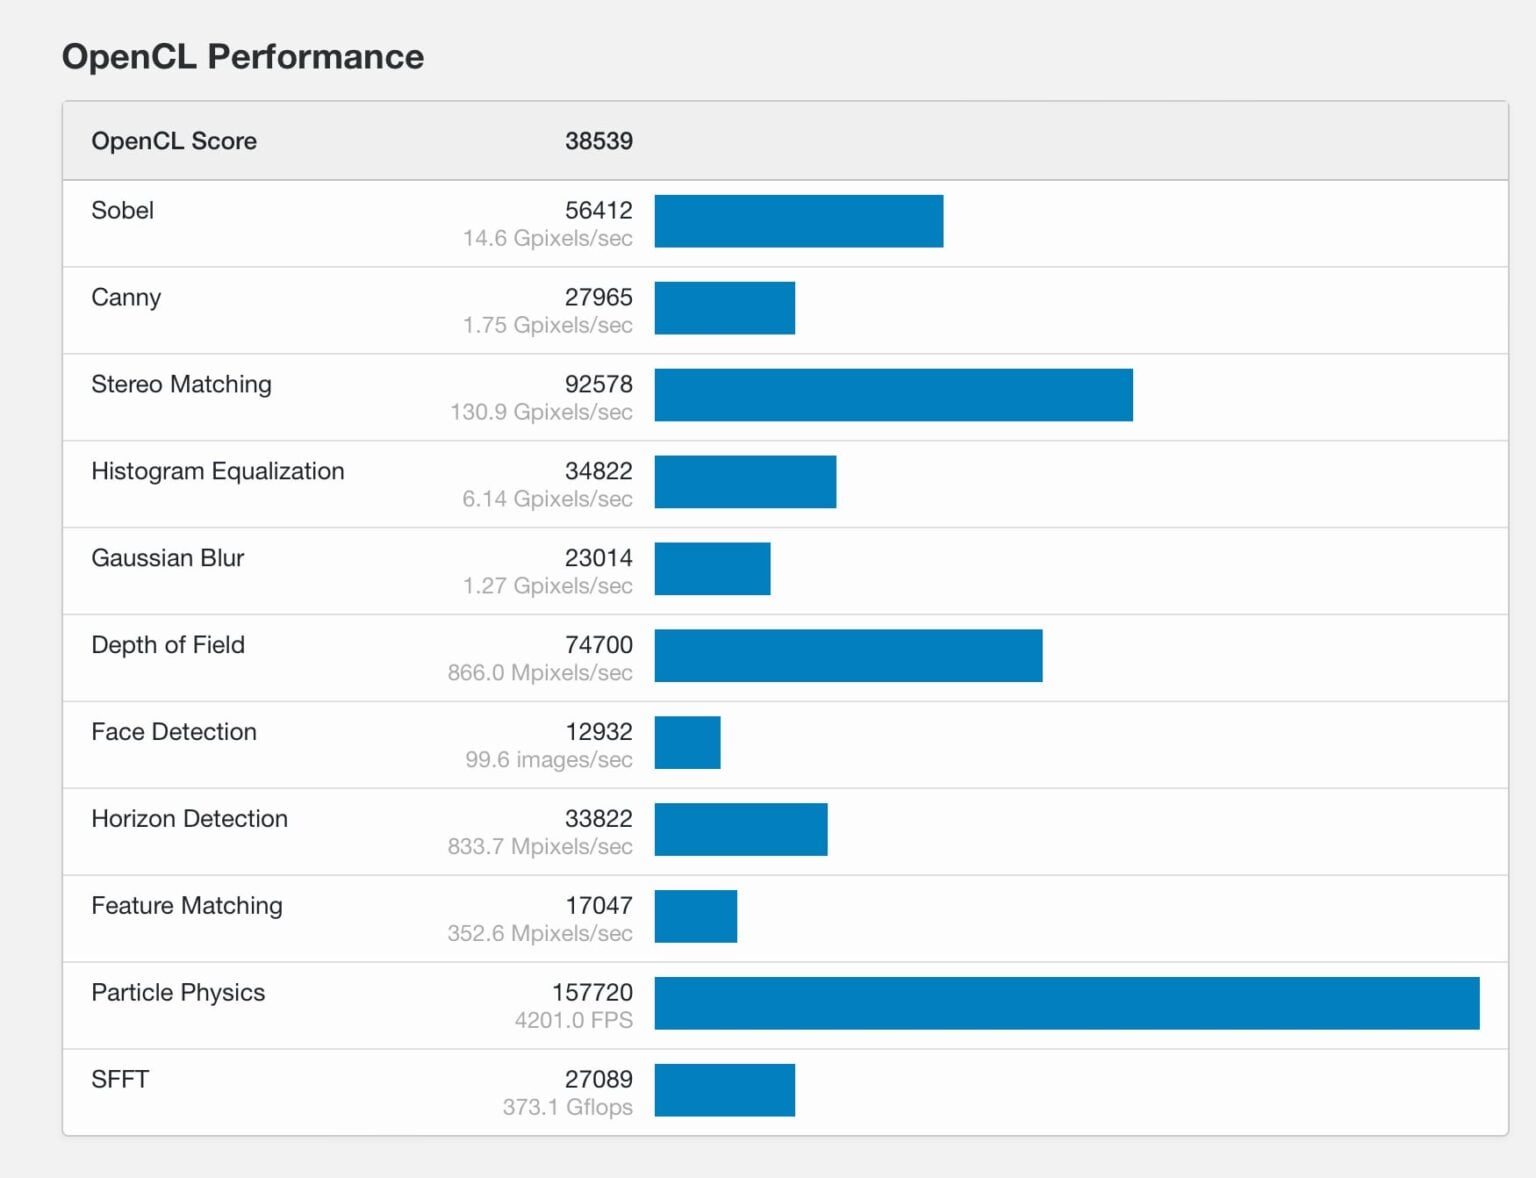The height and width of the screenshot is (1178, 1536).
Task: Click the 4201.0 FPS text
Action: 573,1020
